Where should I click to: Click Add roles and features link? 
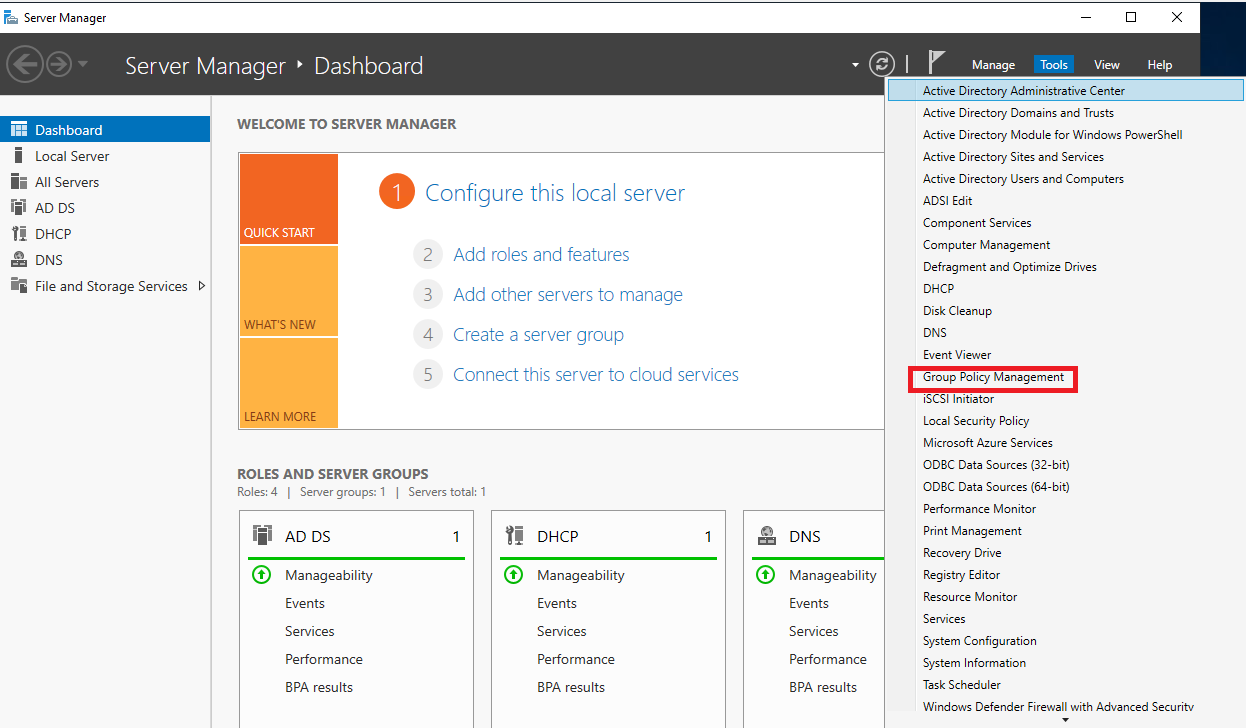(x=541, y=254)
